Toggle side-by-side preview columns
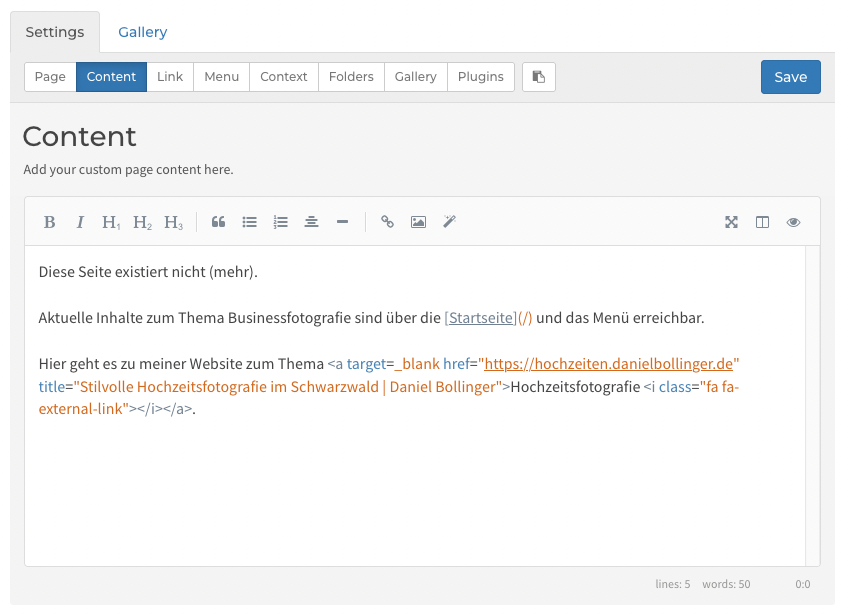850x615 pixels. 762,222
